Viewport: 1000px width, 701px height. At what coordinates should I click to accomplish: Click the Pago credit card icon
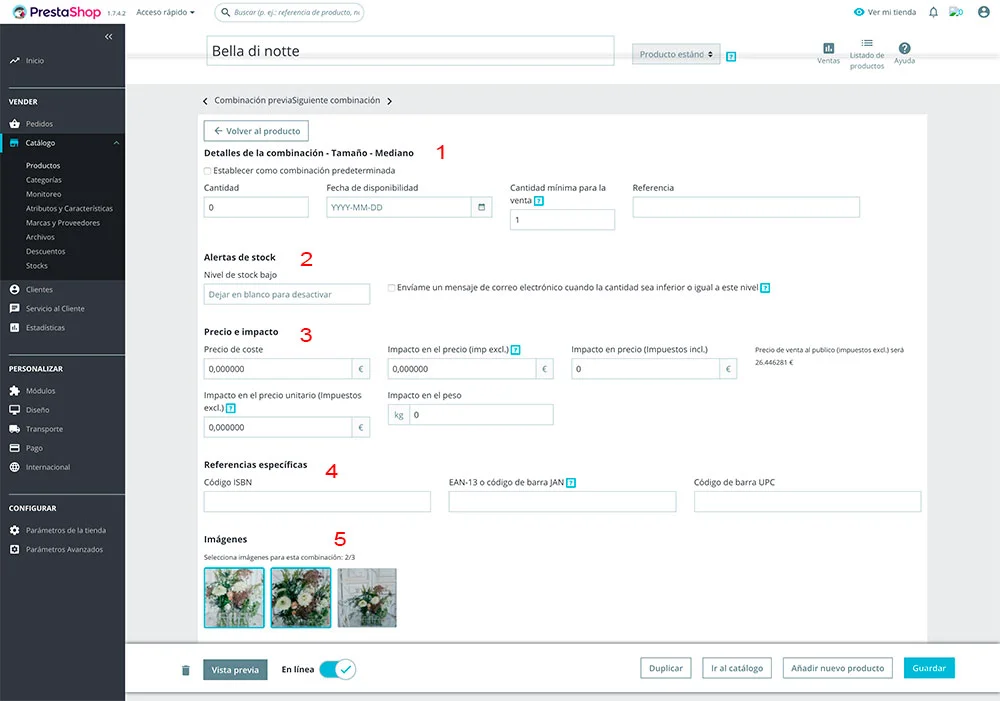pos(15,448)
